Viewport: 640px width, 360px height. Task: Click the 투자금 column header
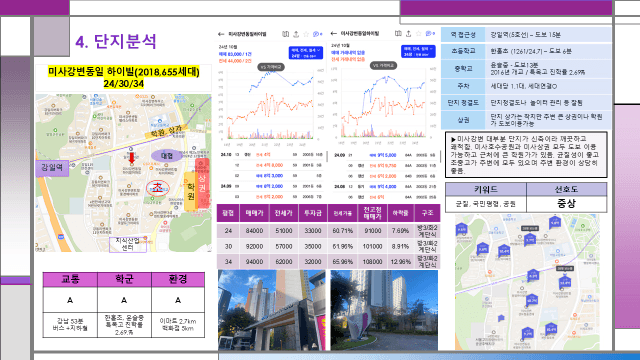(313, 213)
